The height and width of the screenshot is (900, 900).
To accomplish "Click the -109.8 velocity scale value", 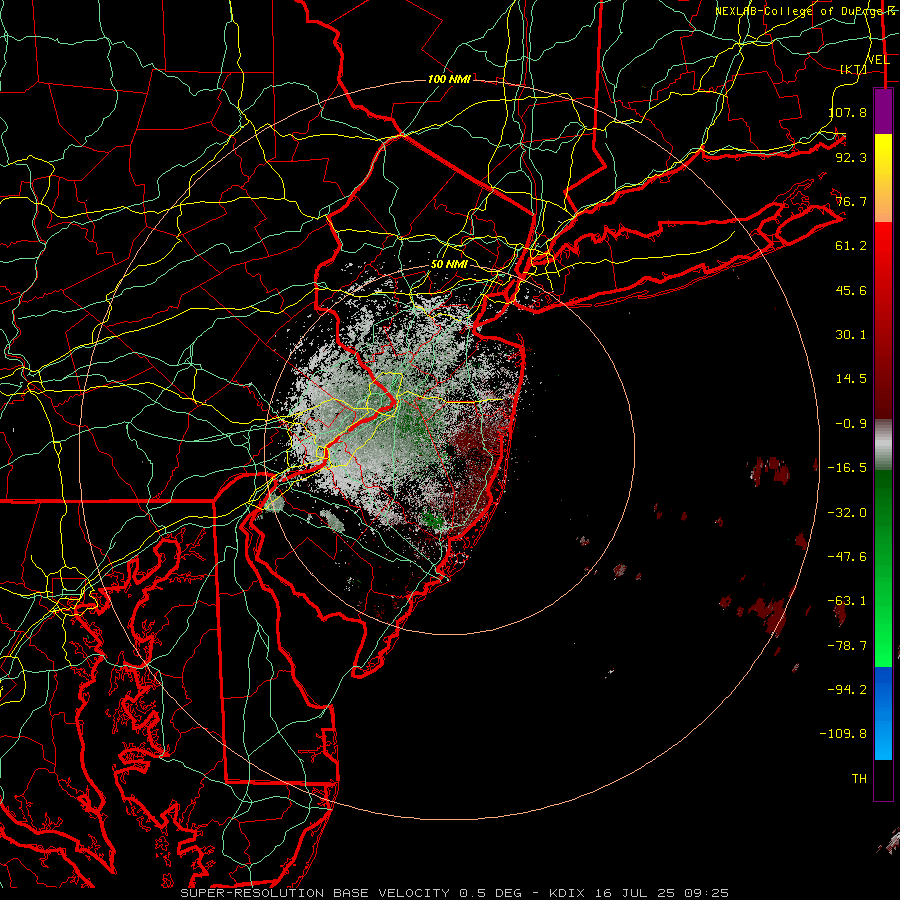I will [843, 734].
